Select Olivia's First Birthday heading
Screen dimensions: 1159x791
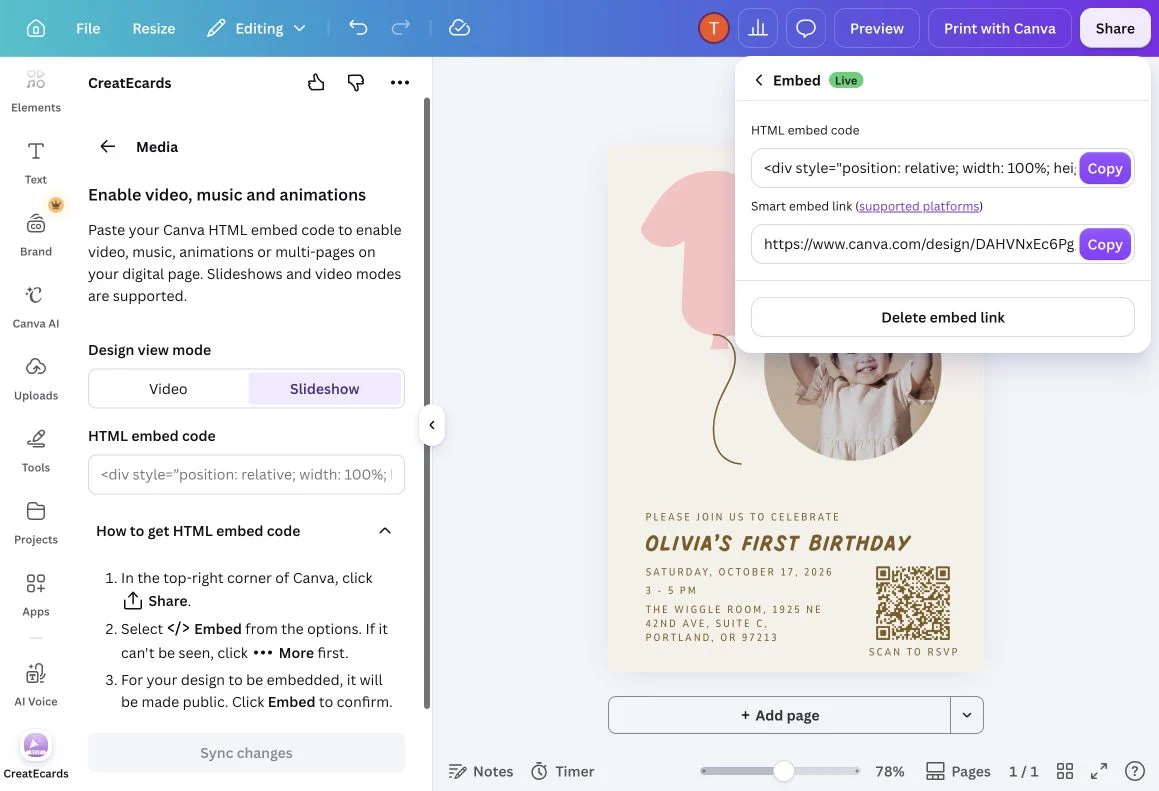pyautogui.click(x=778, y=543)
